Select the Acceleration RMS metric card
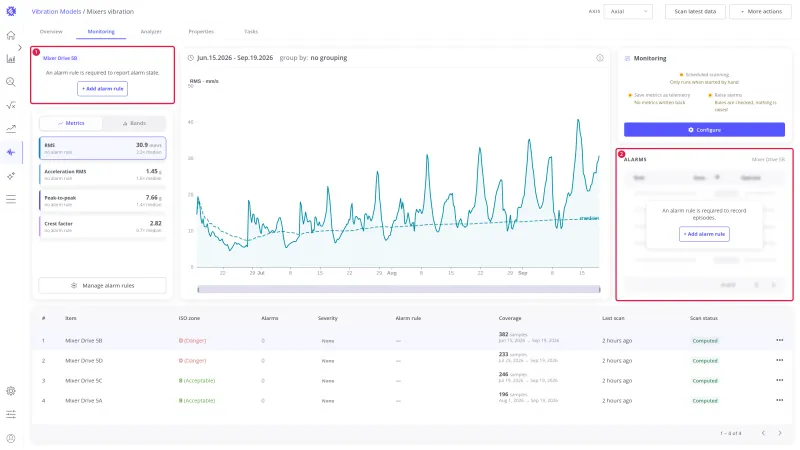The height and width of the screenshot is (450, 800). click(103, 174)
